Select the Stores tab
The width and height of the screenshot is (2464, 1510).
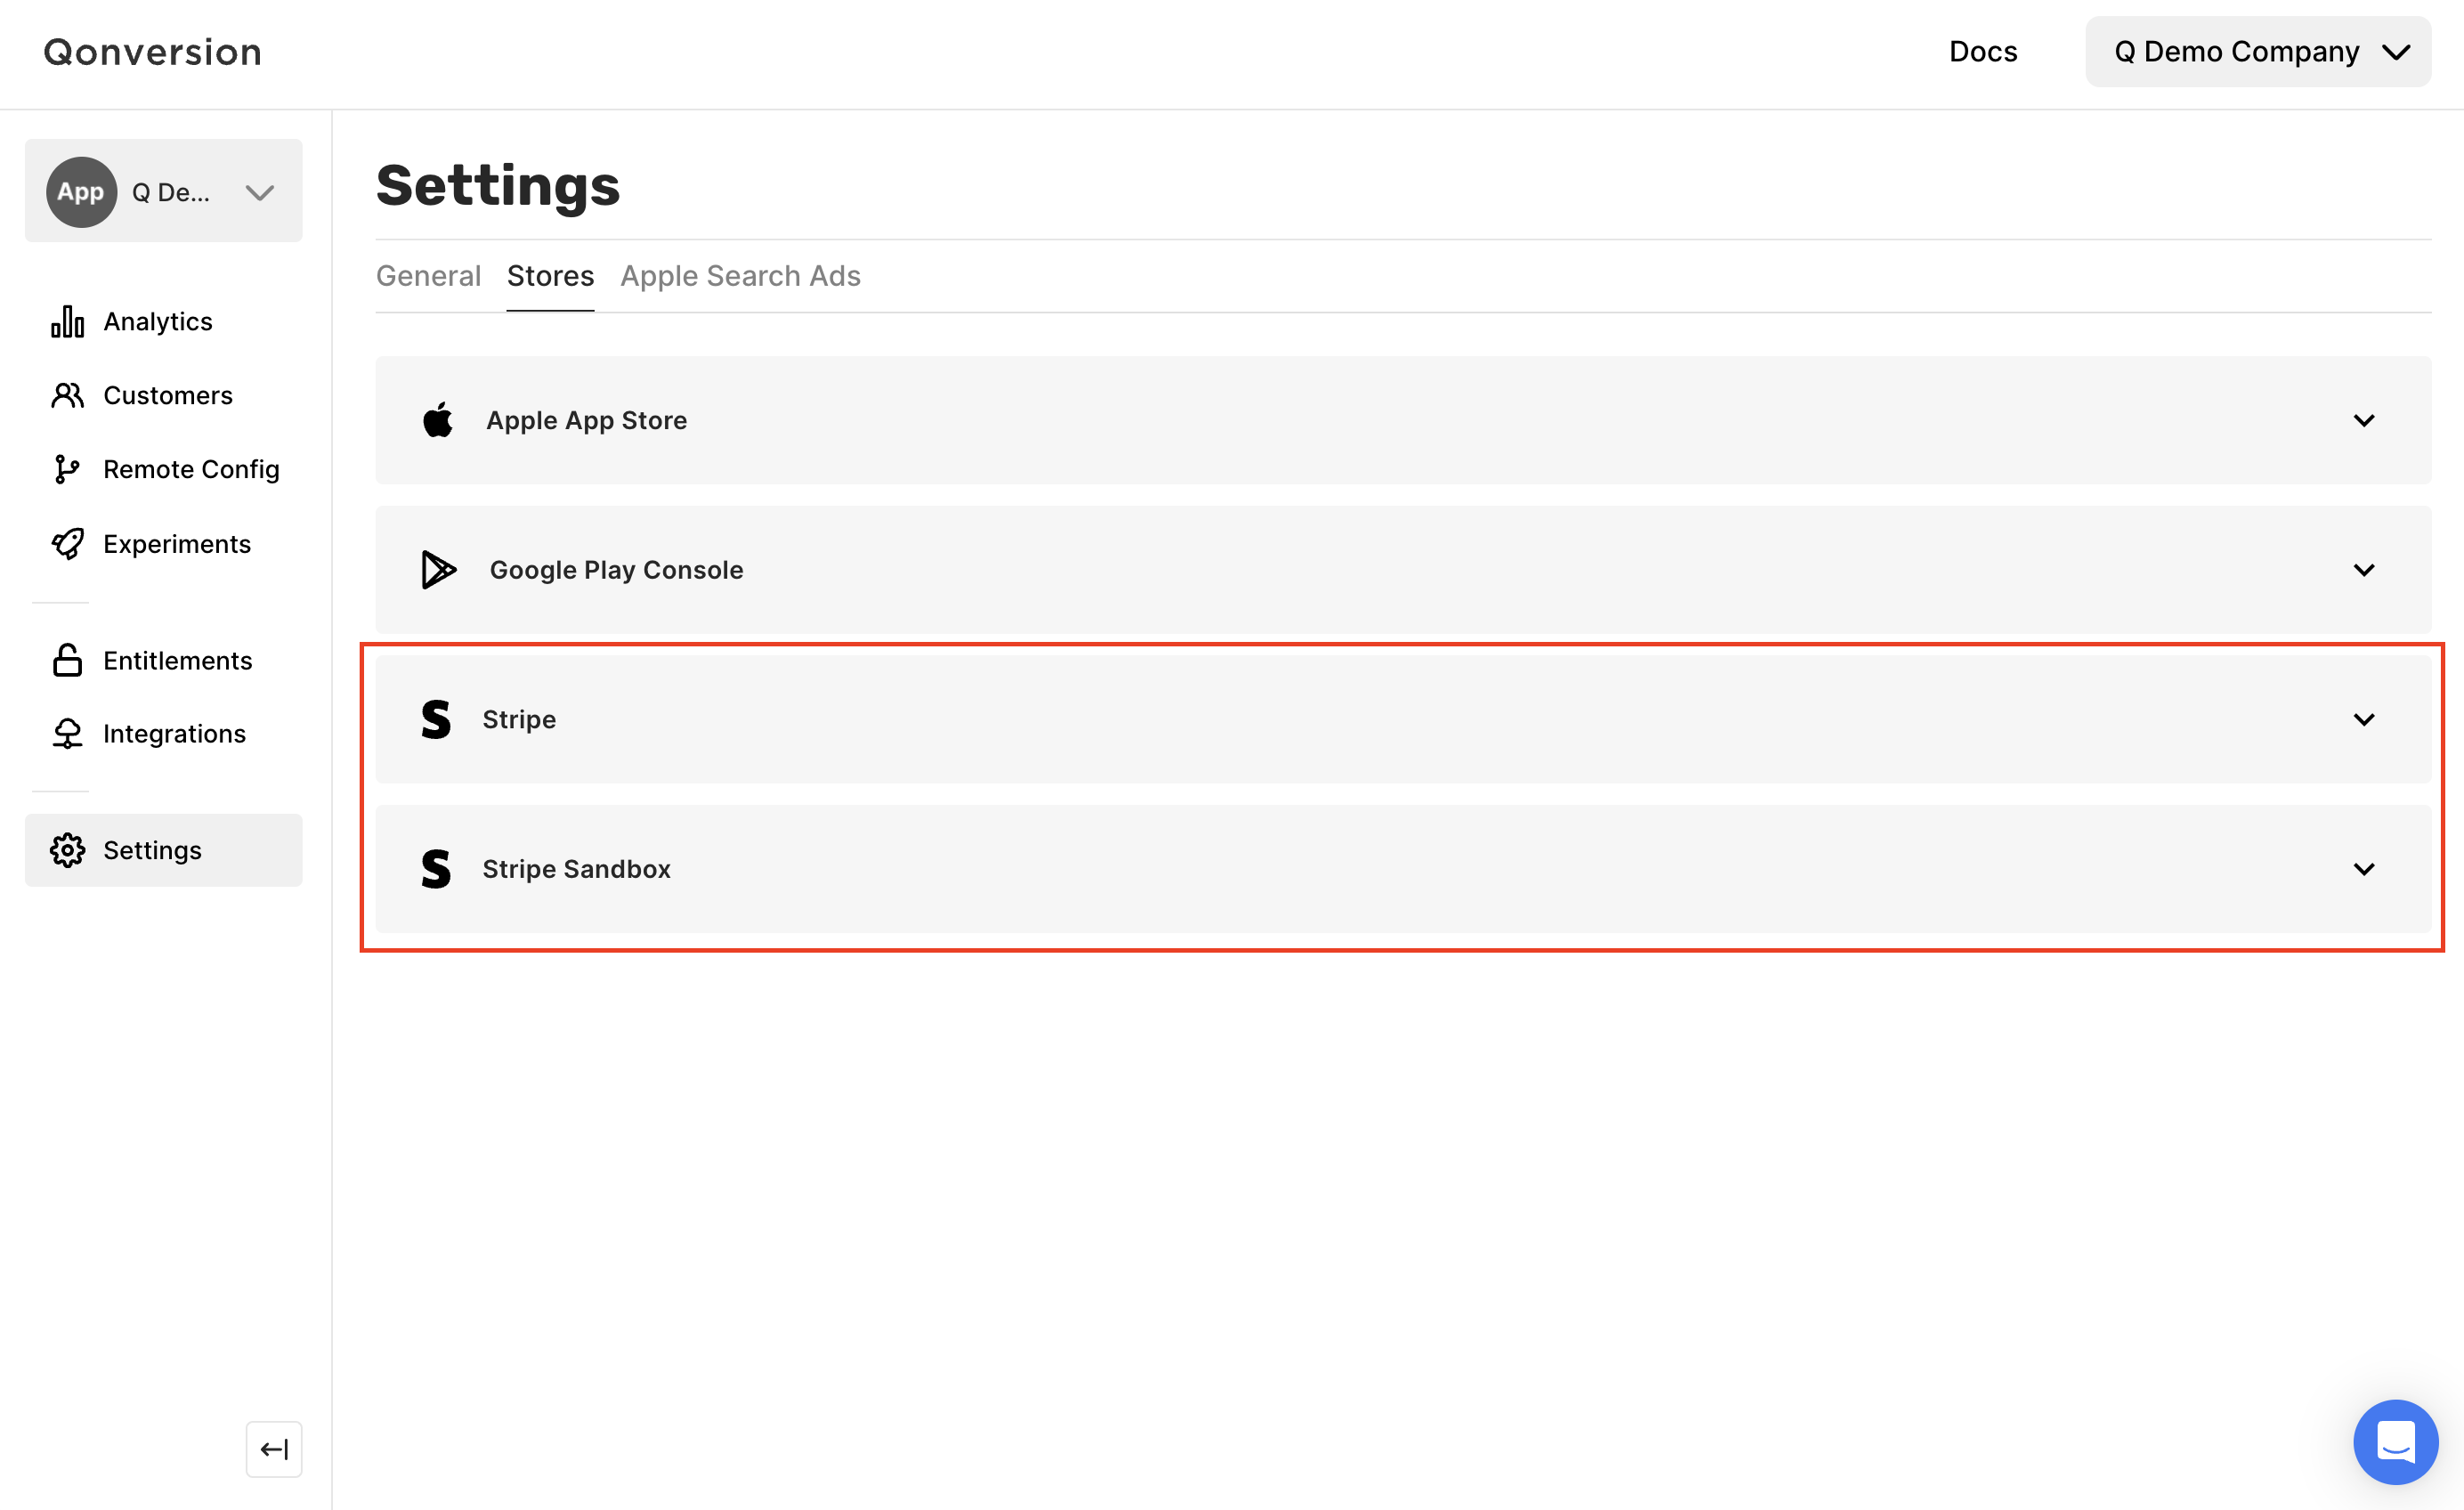coord(550,276)
